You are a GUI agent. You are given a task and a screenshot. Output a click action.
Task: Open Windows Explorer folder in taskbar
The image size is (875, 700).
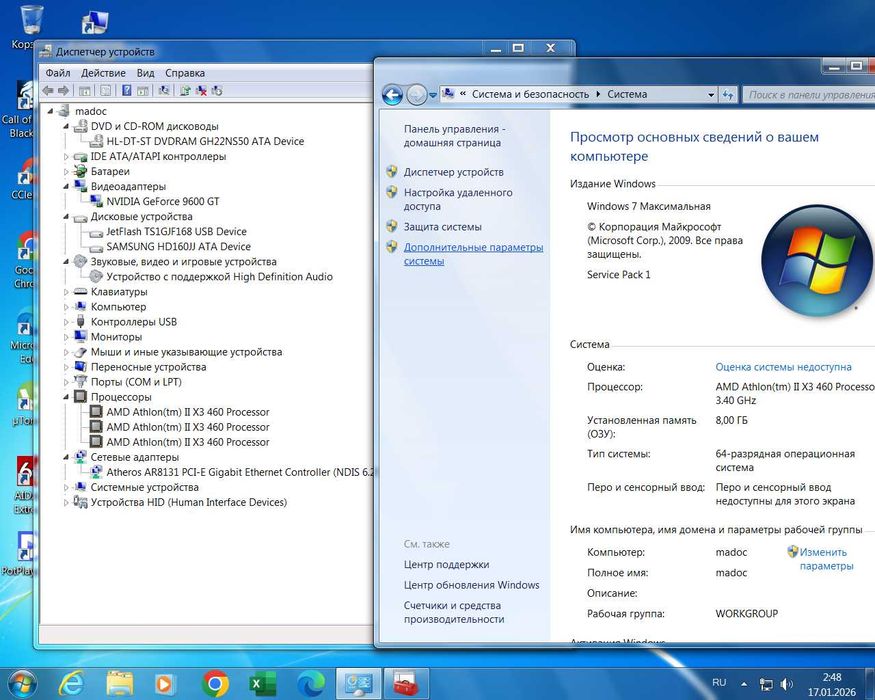pos(120,683)
